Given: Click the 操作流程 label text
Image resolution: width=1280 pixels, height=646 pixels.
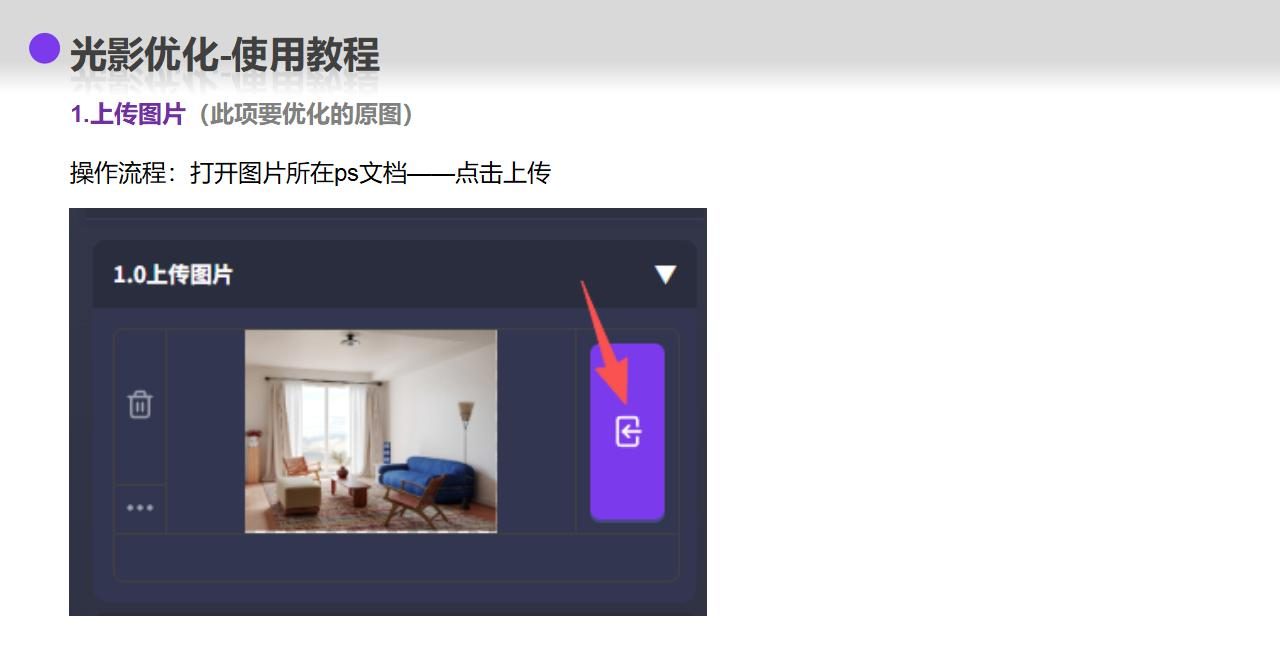Looking at the screenshot, I should click(x=117, y=173).
